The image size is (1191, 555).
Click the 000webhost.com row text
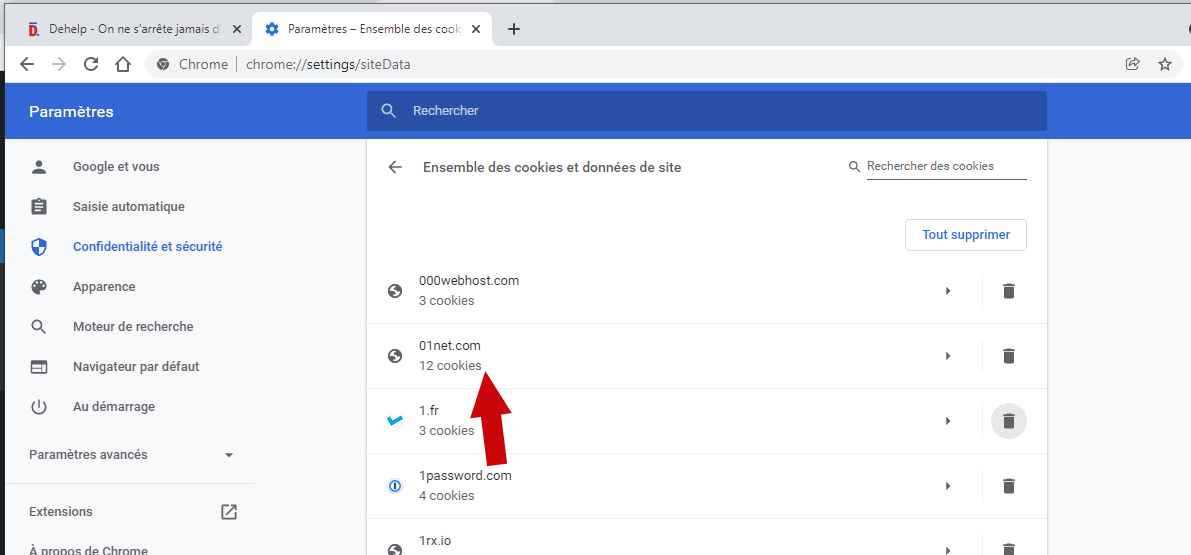[469, 280]
